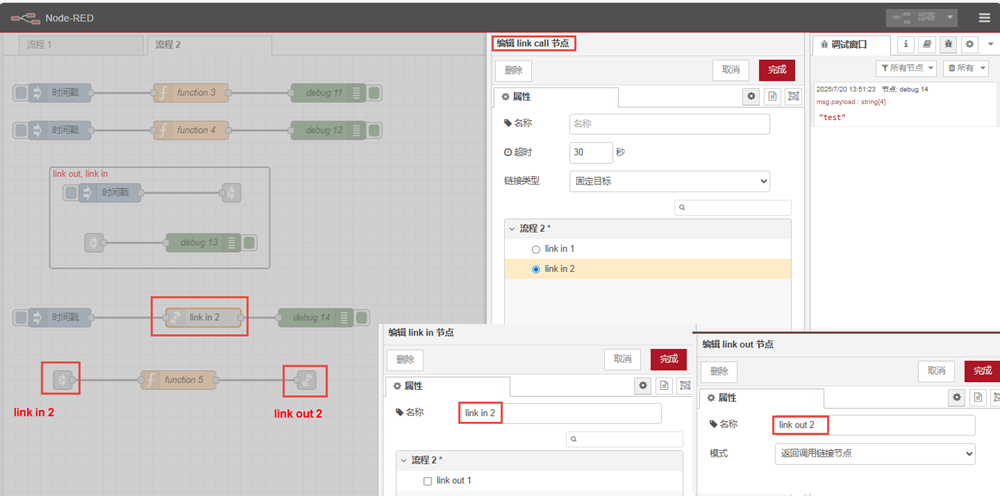Trigger inject button of the link call row

pos(21,317)
